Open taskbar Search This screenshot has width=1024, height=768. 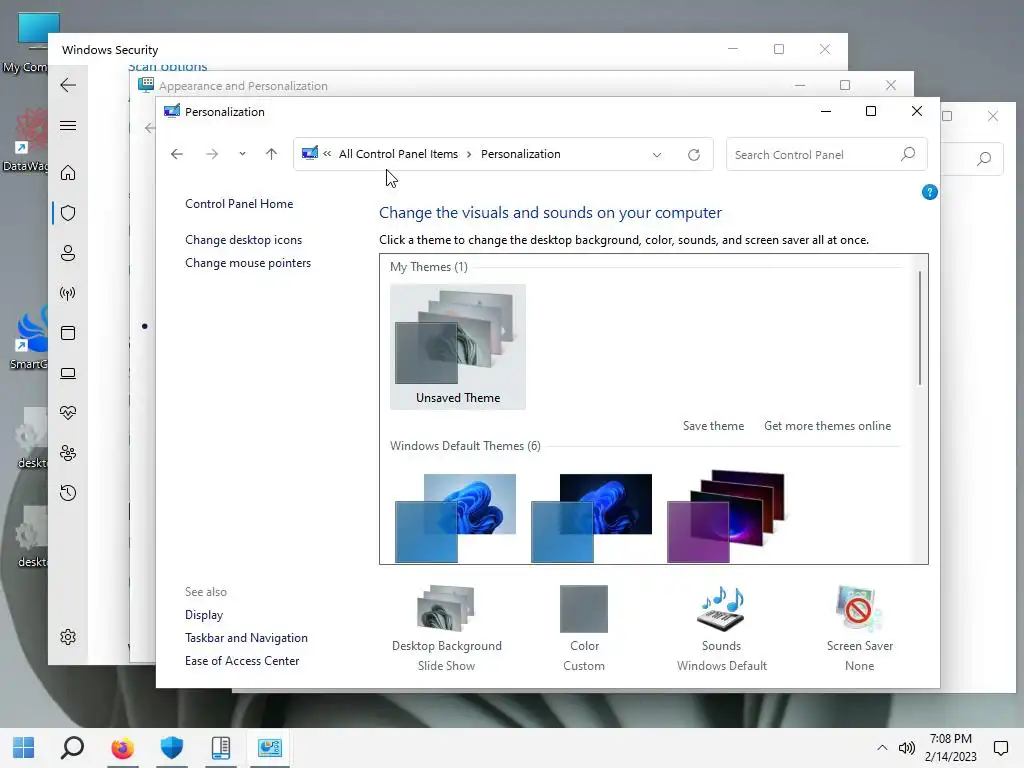coord(72,748)
